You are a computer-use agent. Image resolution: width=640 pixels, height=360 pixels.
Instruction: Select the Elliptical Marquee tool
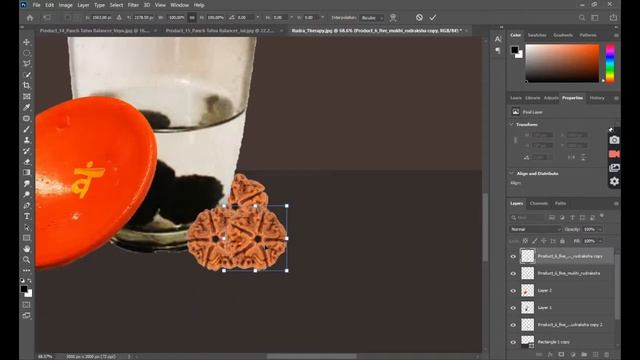coord(27,53)
